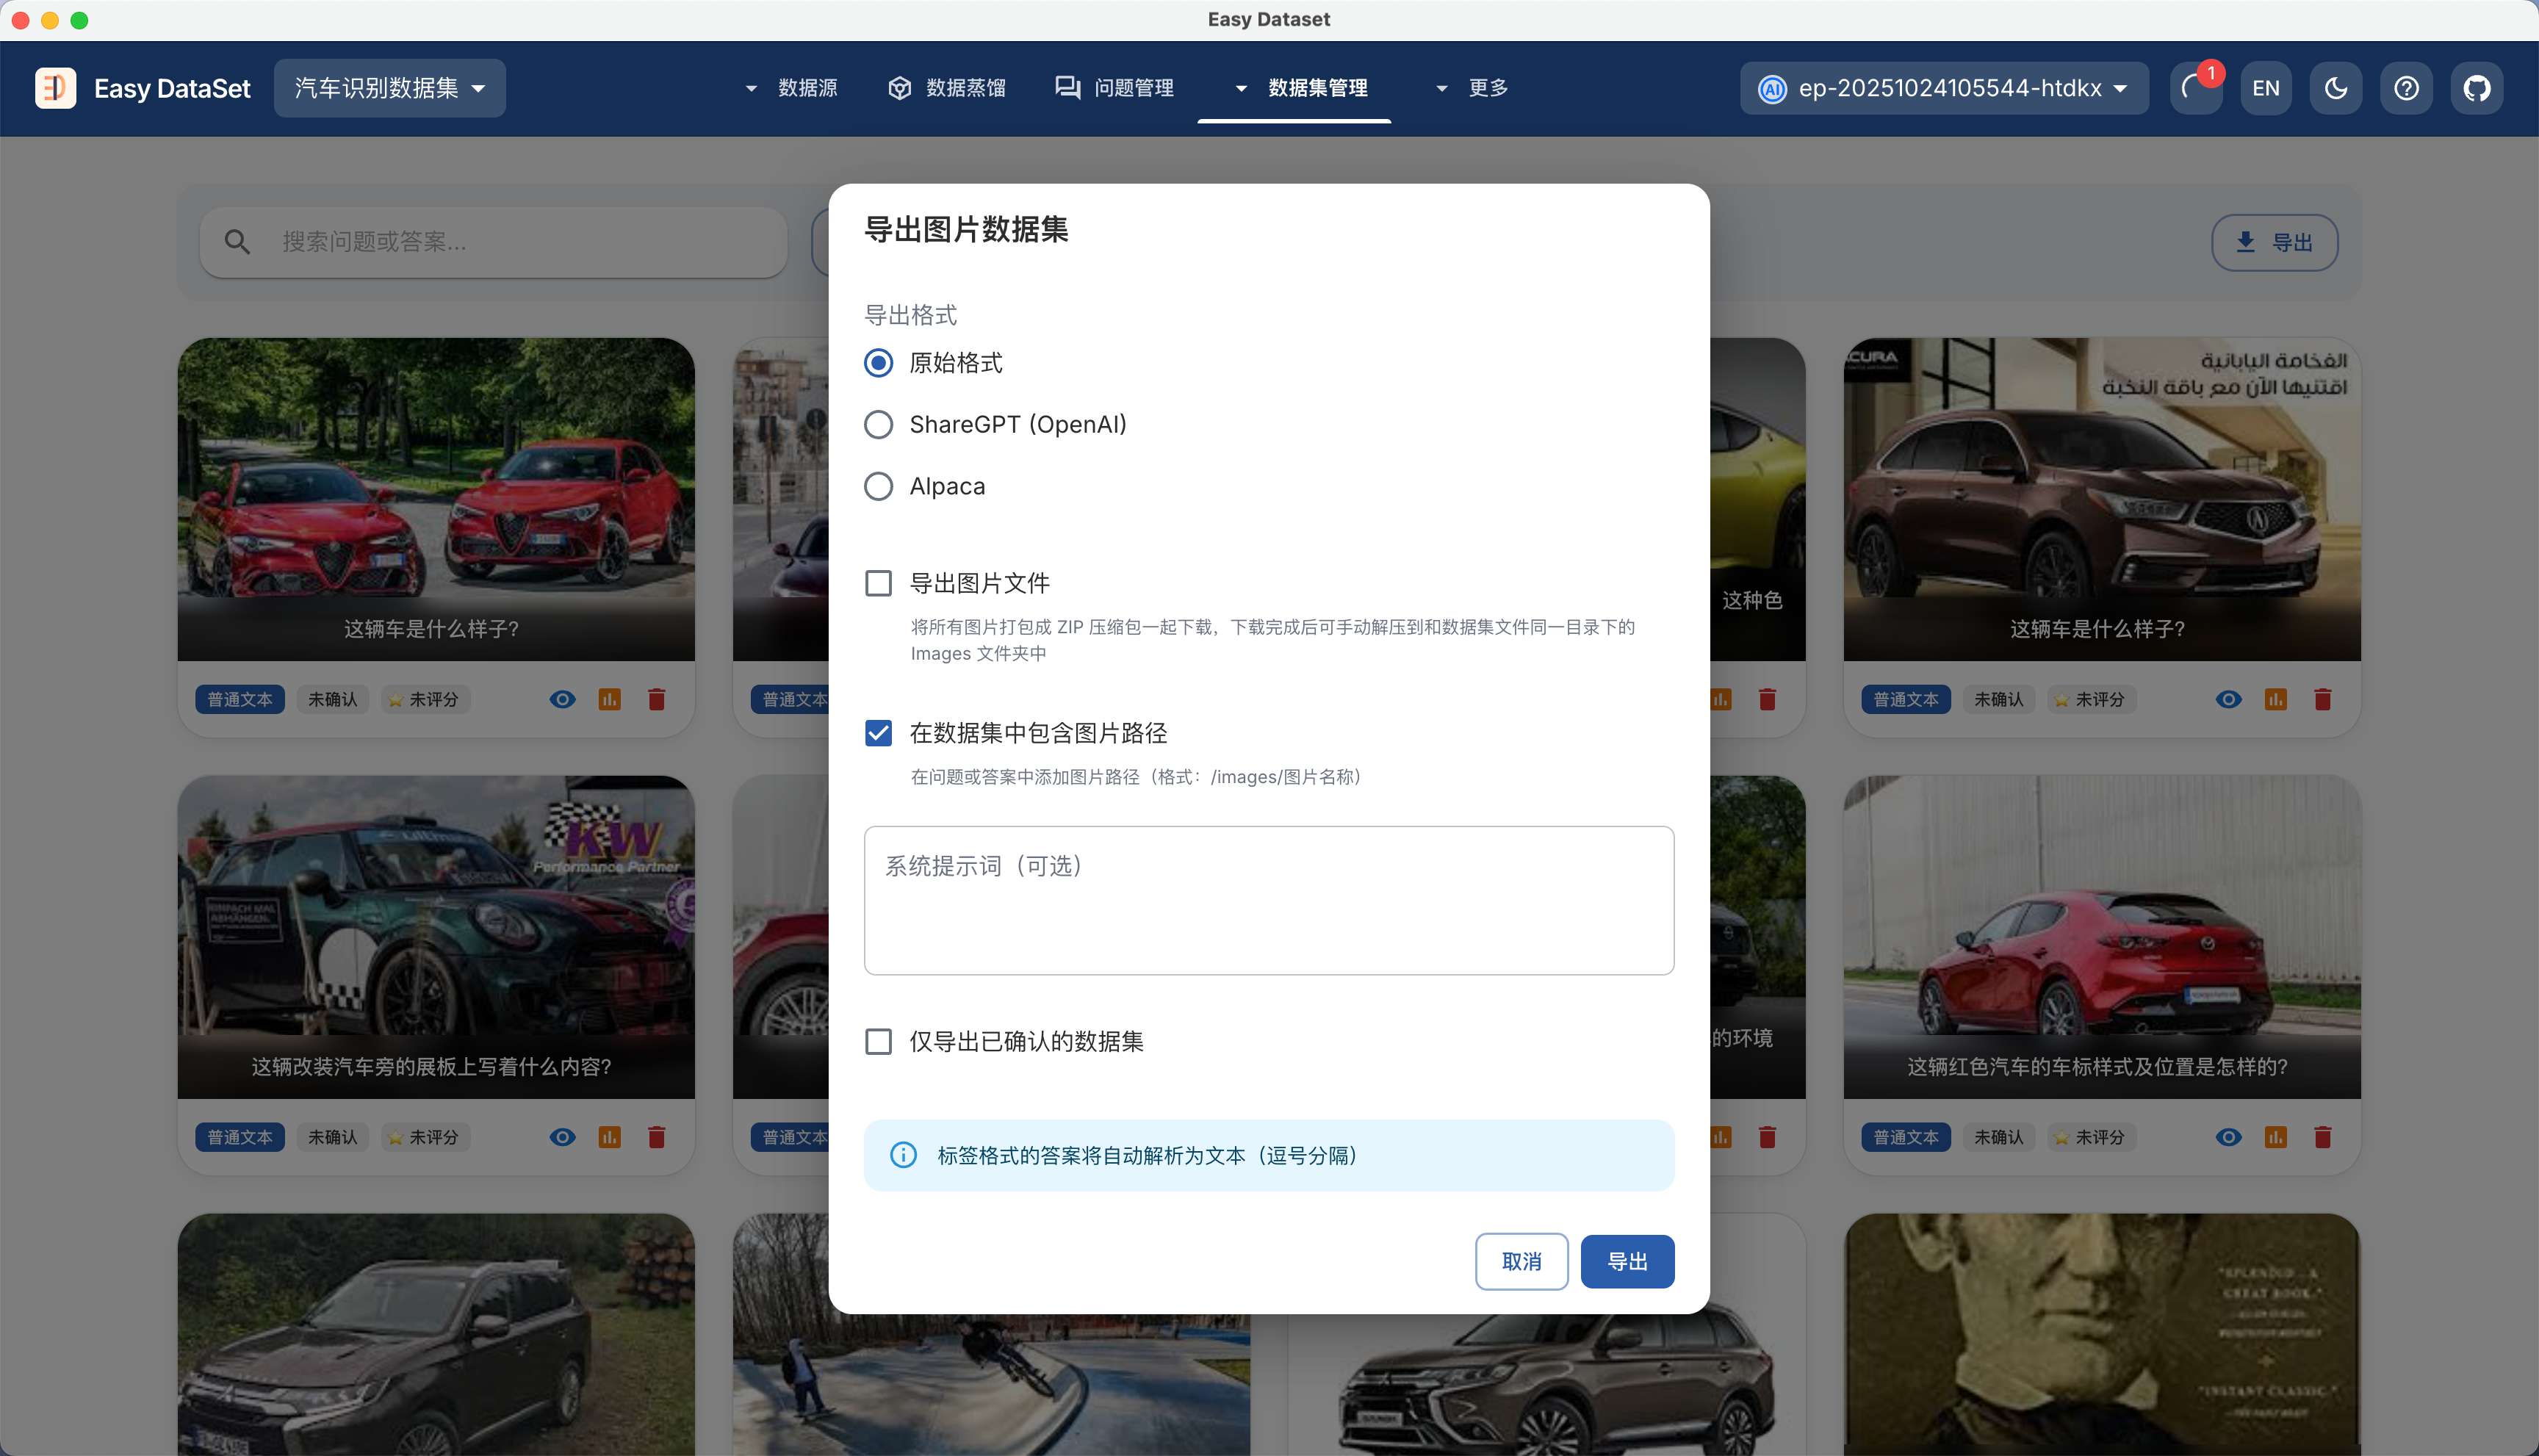2539x1456 pixels.
Task: Toggle dark mode moon icon
Action: tap(2336, 88)
